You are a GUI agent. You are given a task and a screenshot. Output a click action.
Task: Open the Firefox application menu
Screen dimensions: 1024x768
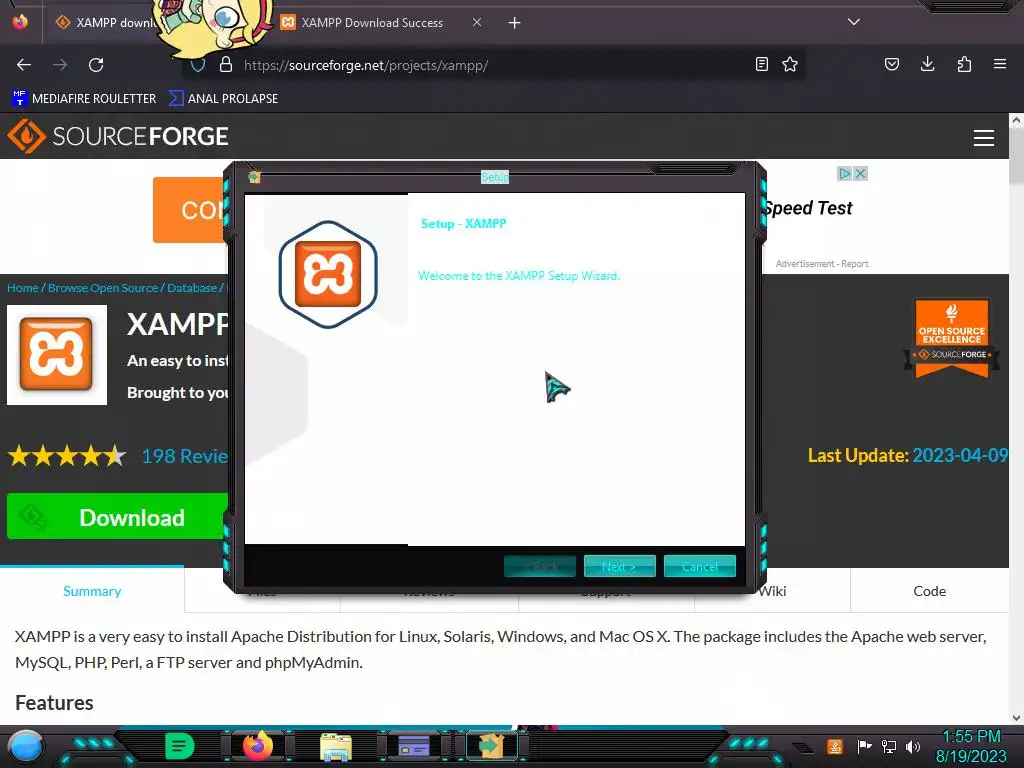click(1000, 64)
